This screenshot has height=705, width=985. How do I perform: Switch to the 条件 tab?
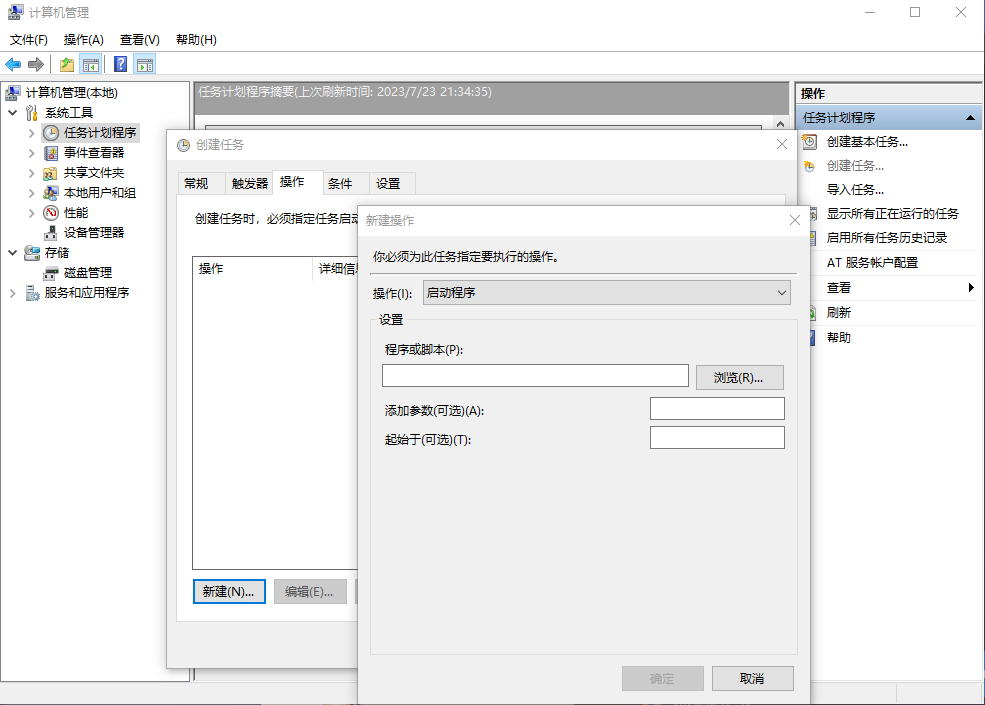pos(340,184)
